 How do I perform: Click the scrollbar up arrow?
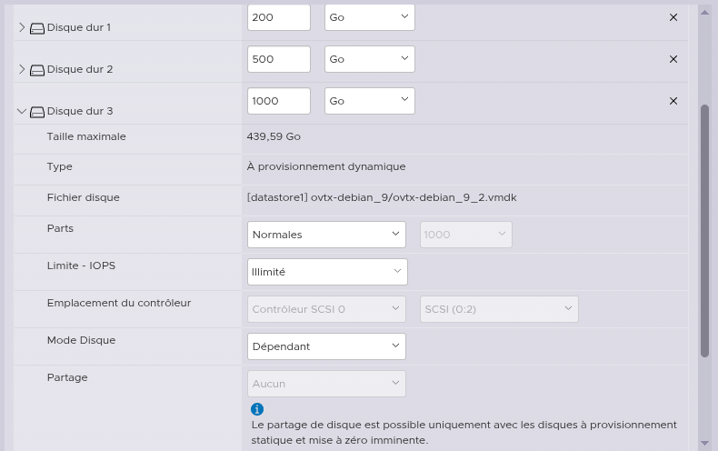coord(705,12)
